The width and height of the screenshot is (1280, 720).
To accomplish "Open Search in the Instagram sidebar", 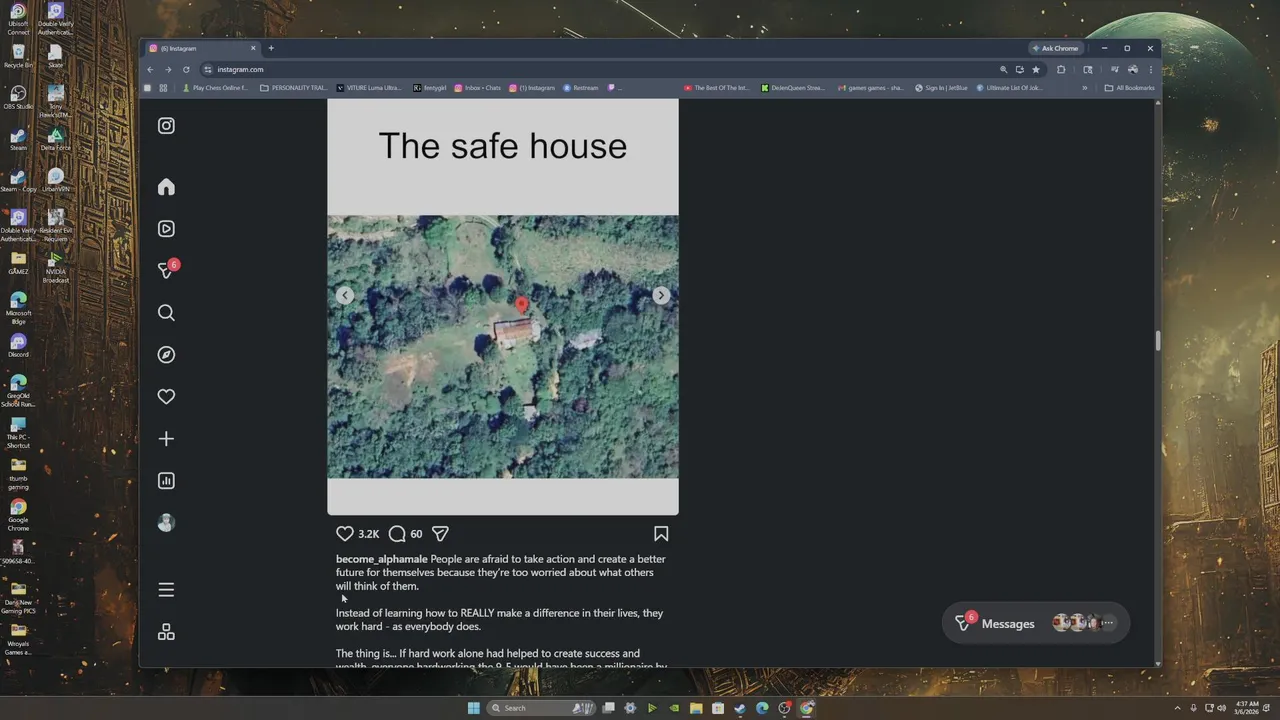I will [166, 313].
